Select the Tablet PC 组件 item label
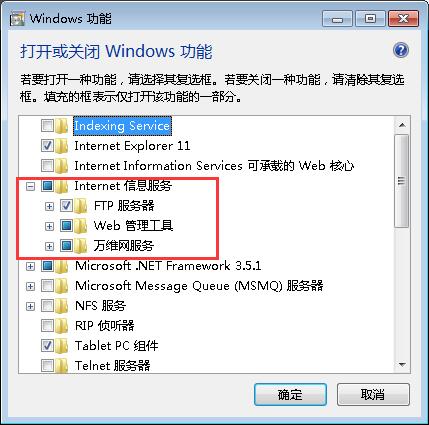Viewport: 429px width, 425px height. point(116,346)
